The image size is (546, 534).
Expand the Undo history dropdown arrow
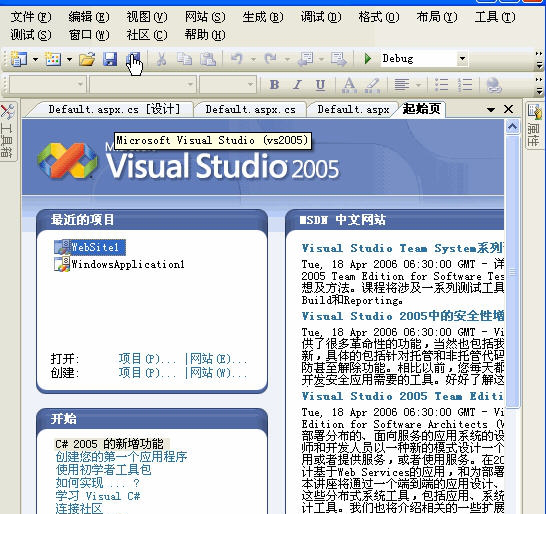pos(253,59)
